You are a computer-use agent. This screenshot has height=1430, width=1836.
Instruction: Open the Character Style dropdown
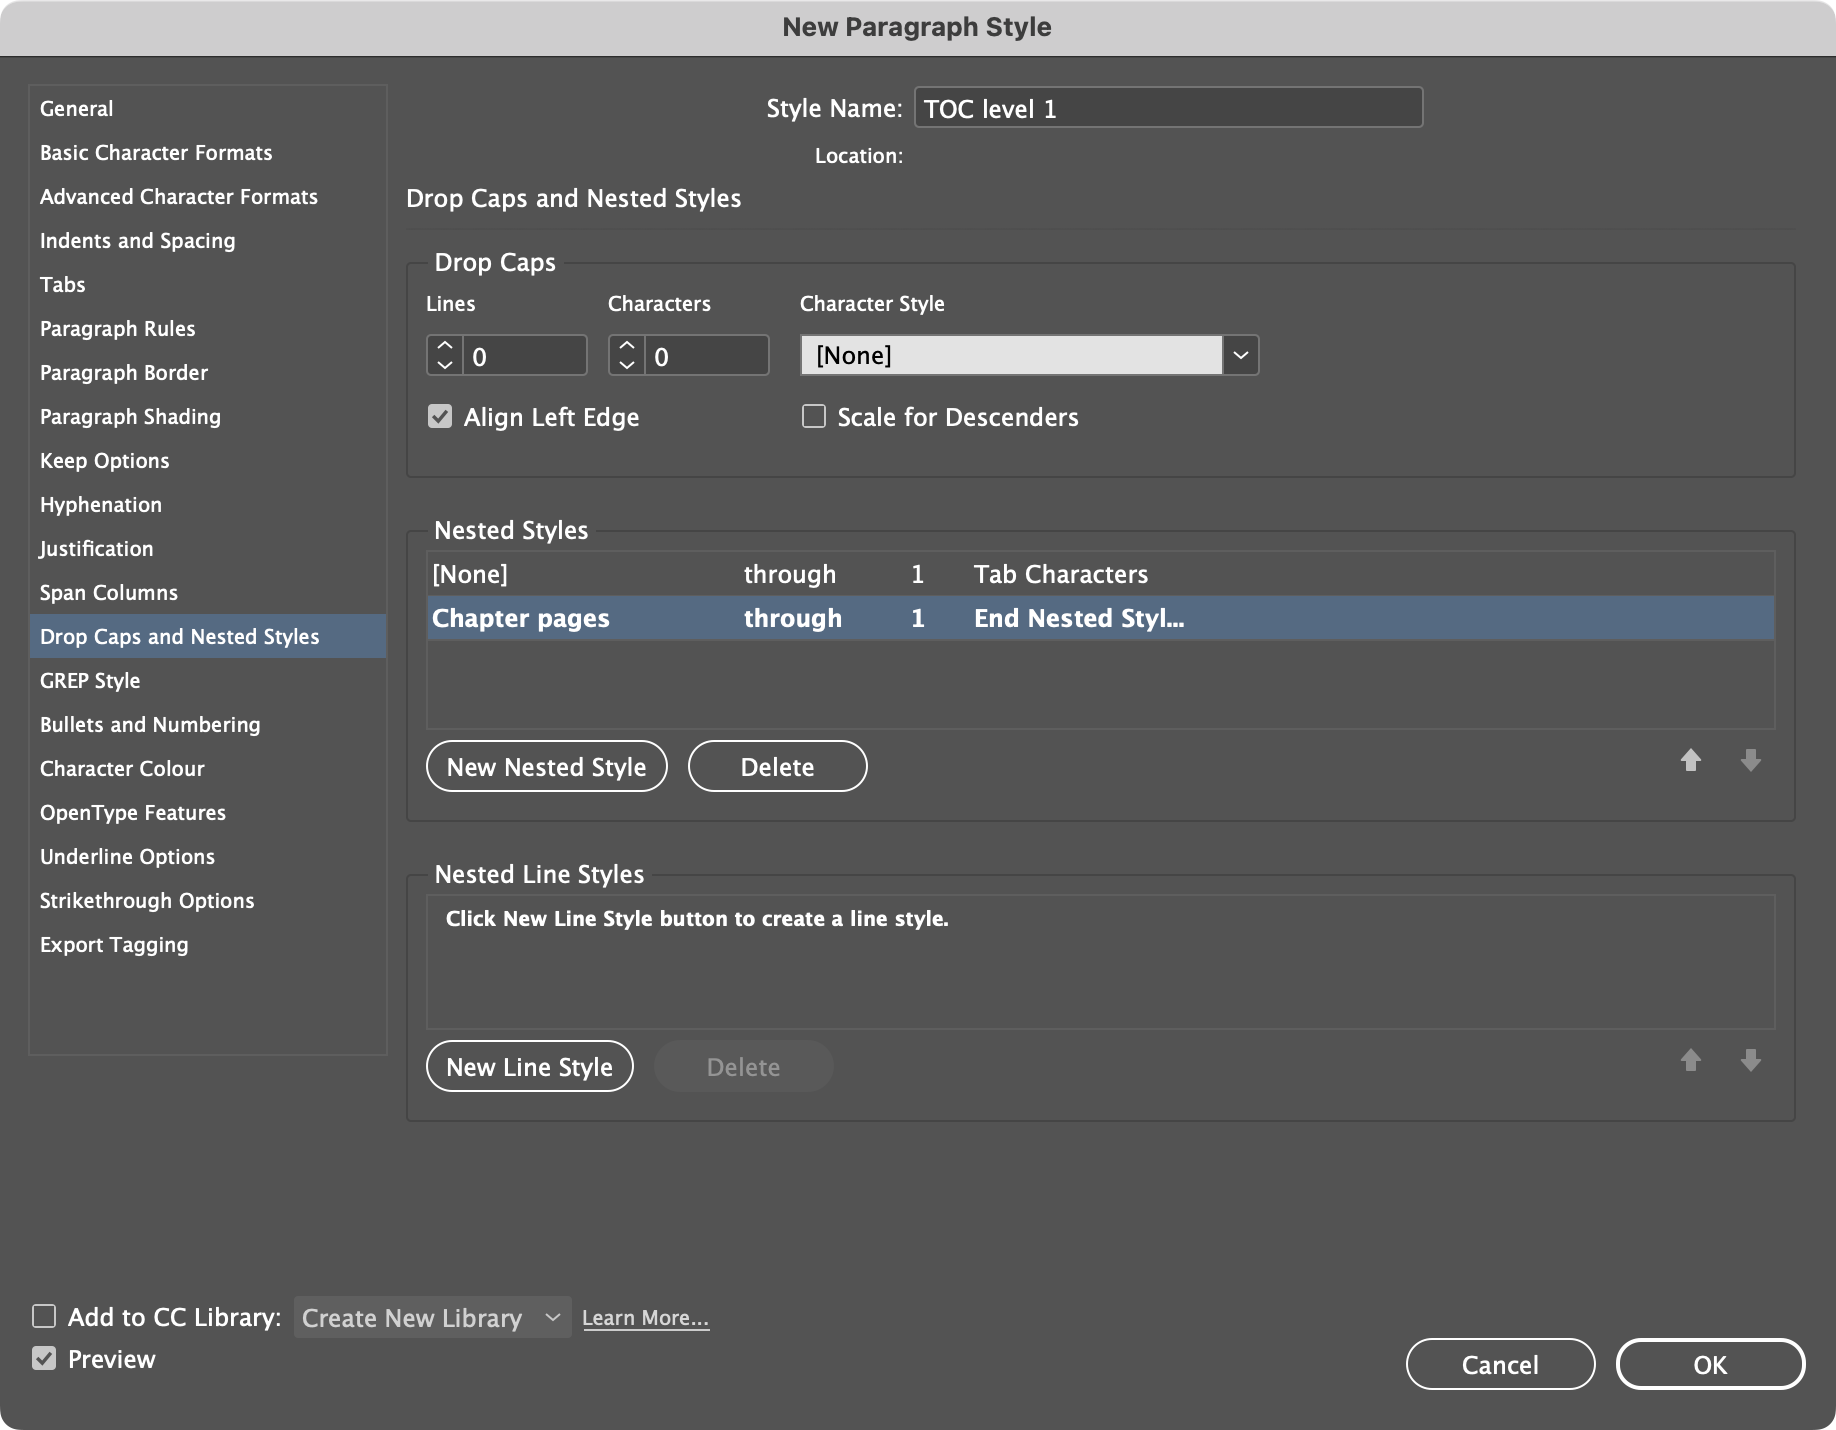1240,355
